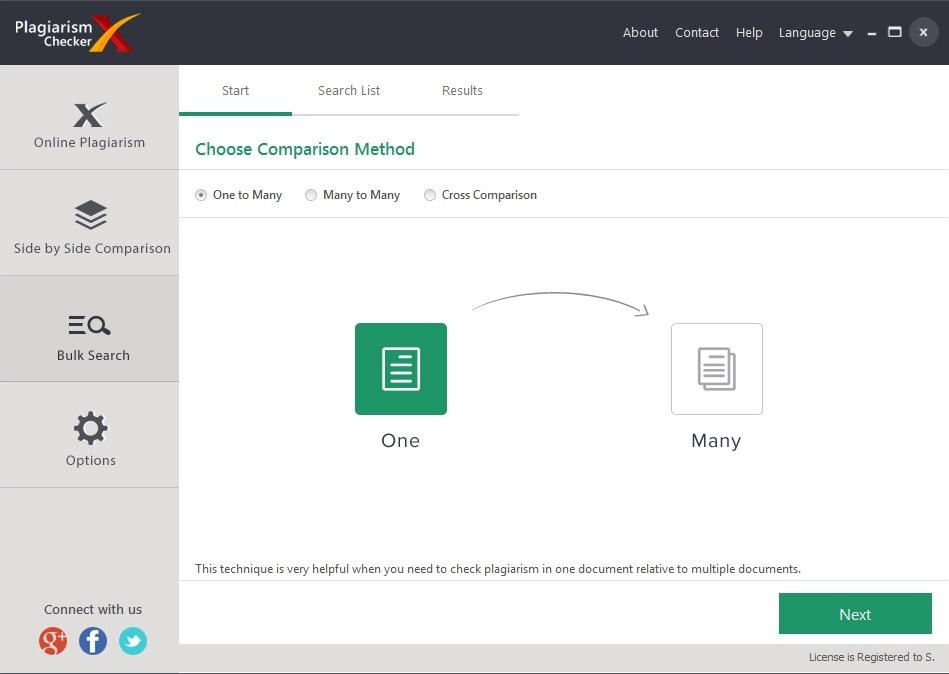Click the Connect with us label
Viewport: 949px width, 674px height.
coord(93,609)
